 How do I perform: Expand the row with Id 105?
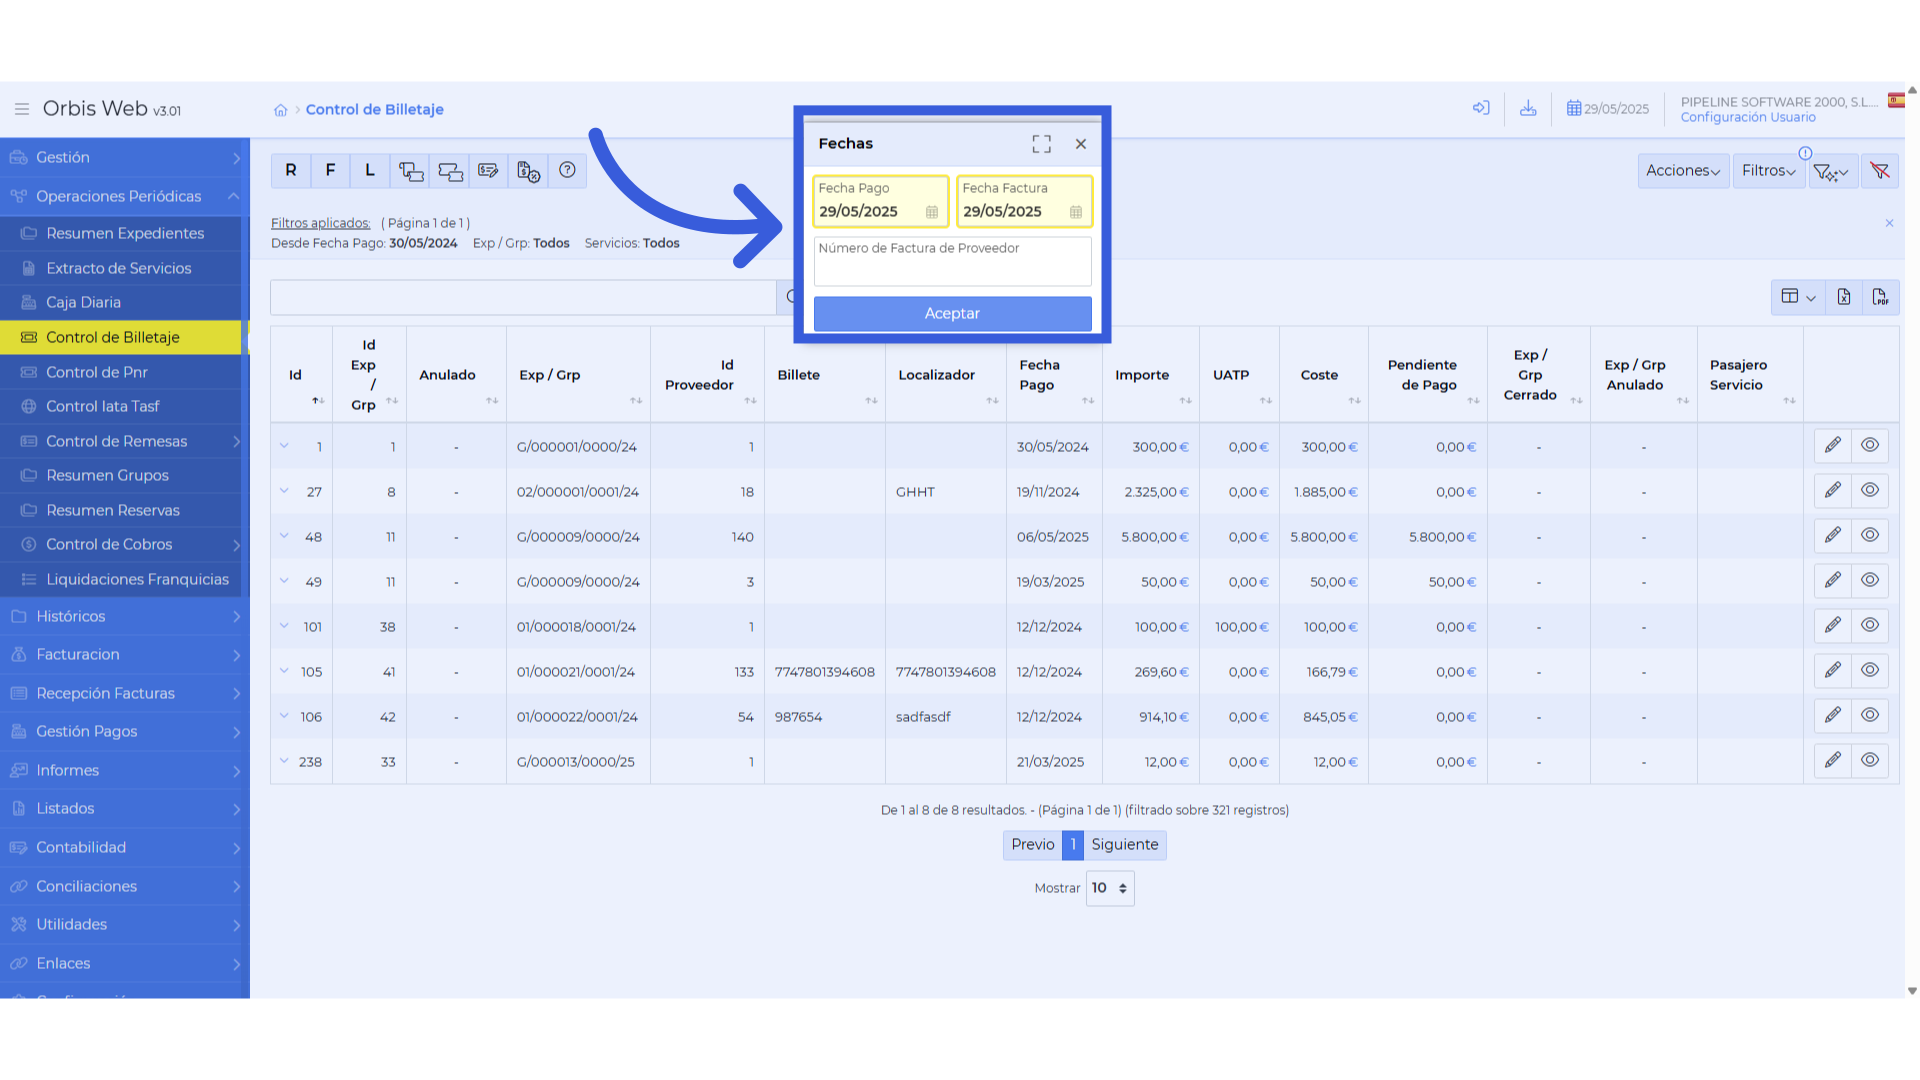point(284,671)
